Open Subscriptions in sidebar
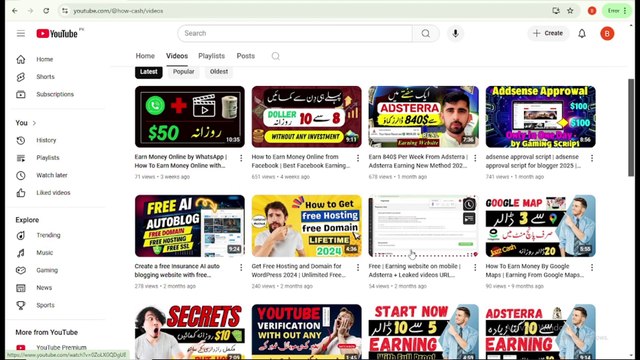The width and height of the screenshot is (640, 360). (56, 94)
